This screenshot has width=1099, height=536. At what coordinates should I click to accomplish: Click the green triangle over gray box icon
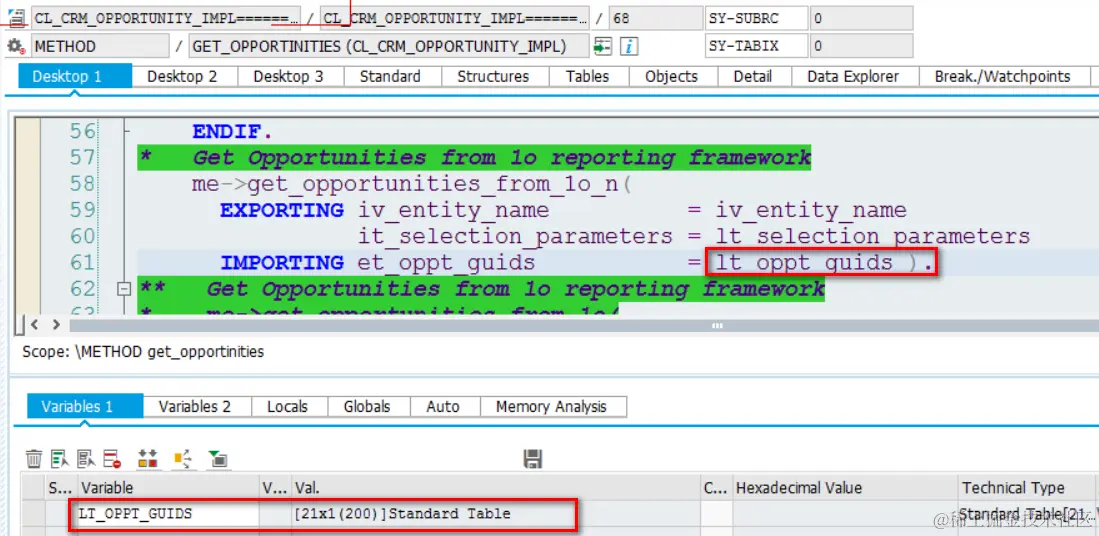(x=218, y=459)
